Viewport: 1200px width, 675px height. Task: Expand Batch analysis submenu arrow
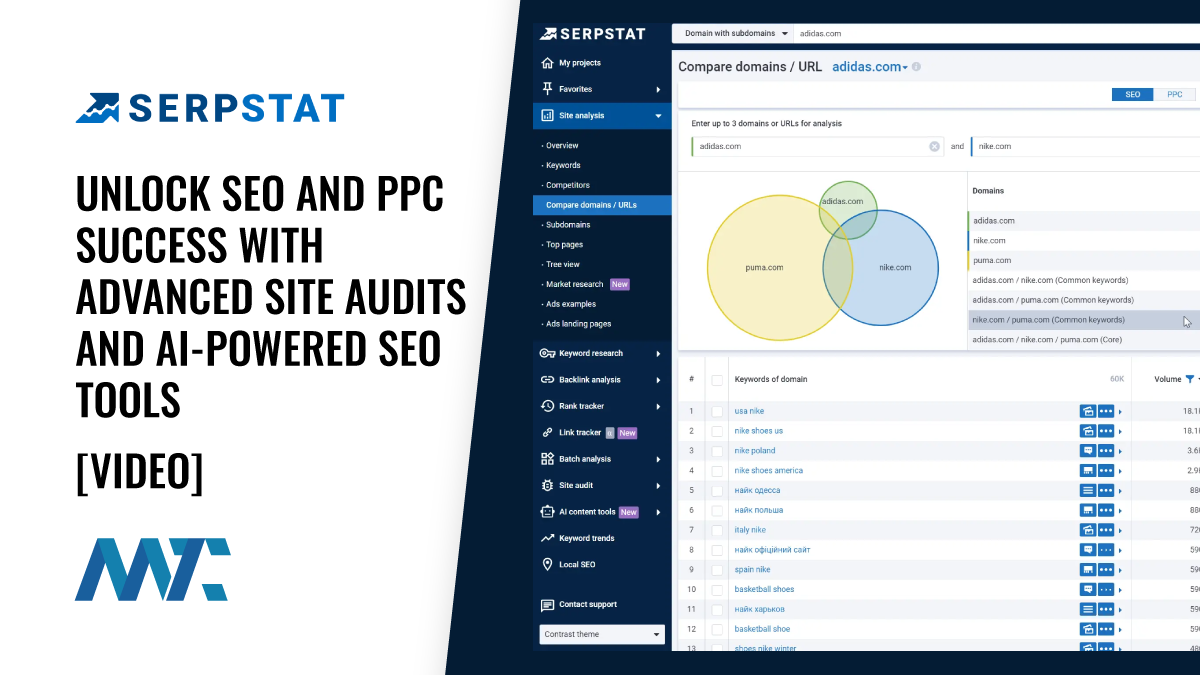pos(658,459)
